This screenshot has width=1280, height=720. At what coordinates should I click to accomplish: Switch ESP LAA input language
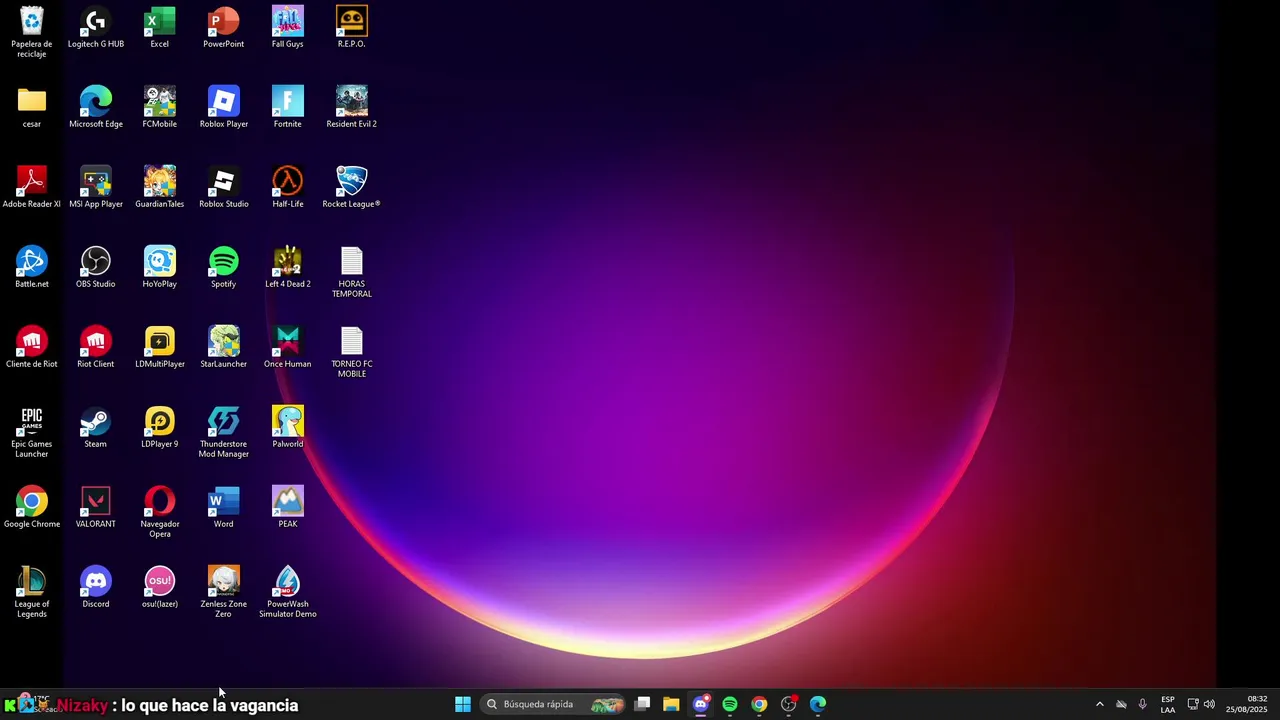pyautogui.click(x=1168, y=704)
